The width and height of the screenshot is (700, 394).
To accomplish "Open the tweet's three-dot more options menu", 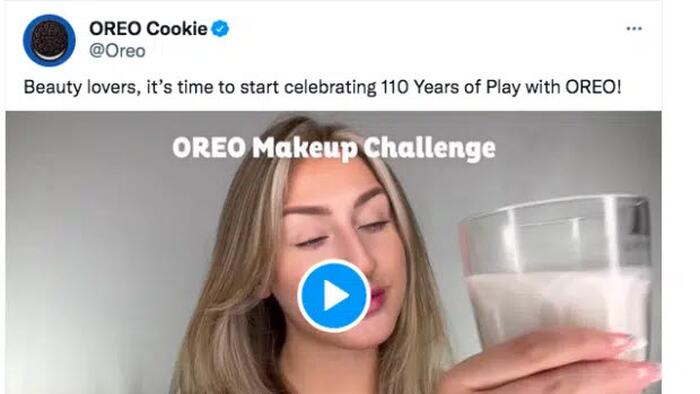I will [x=634, y=29].
